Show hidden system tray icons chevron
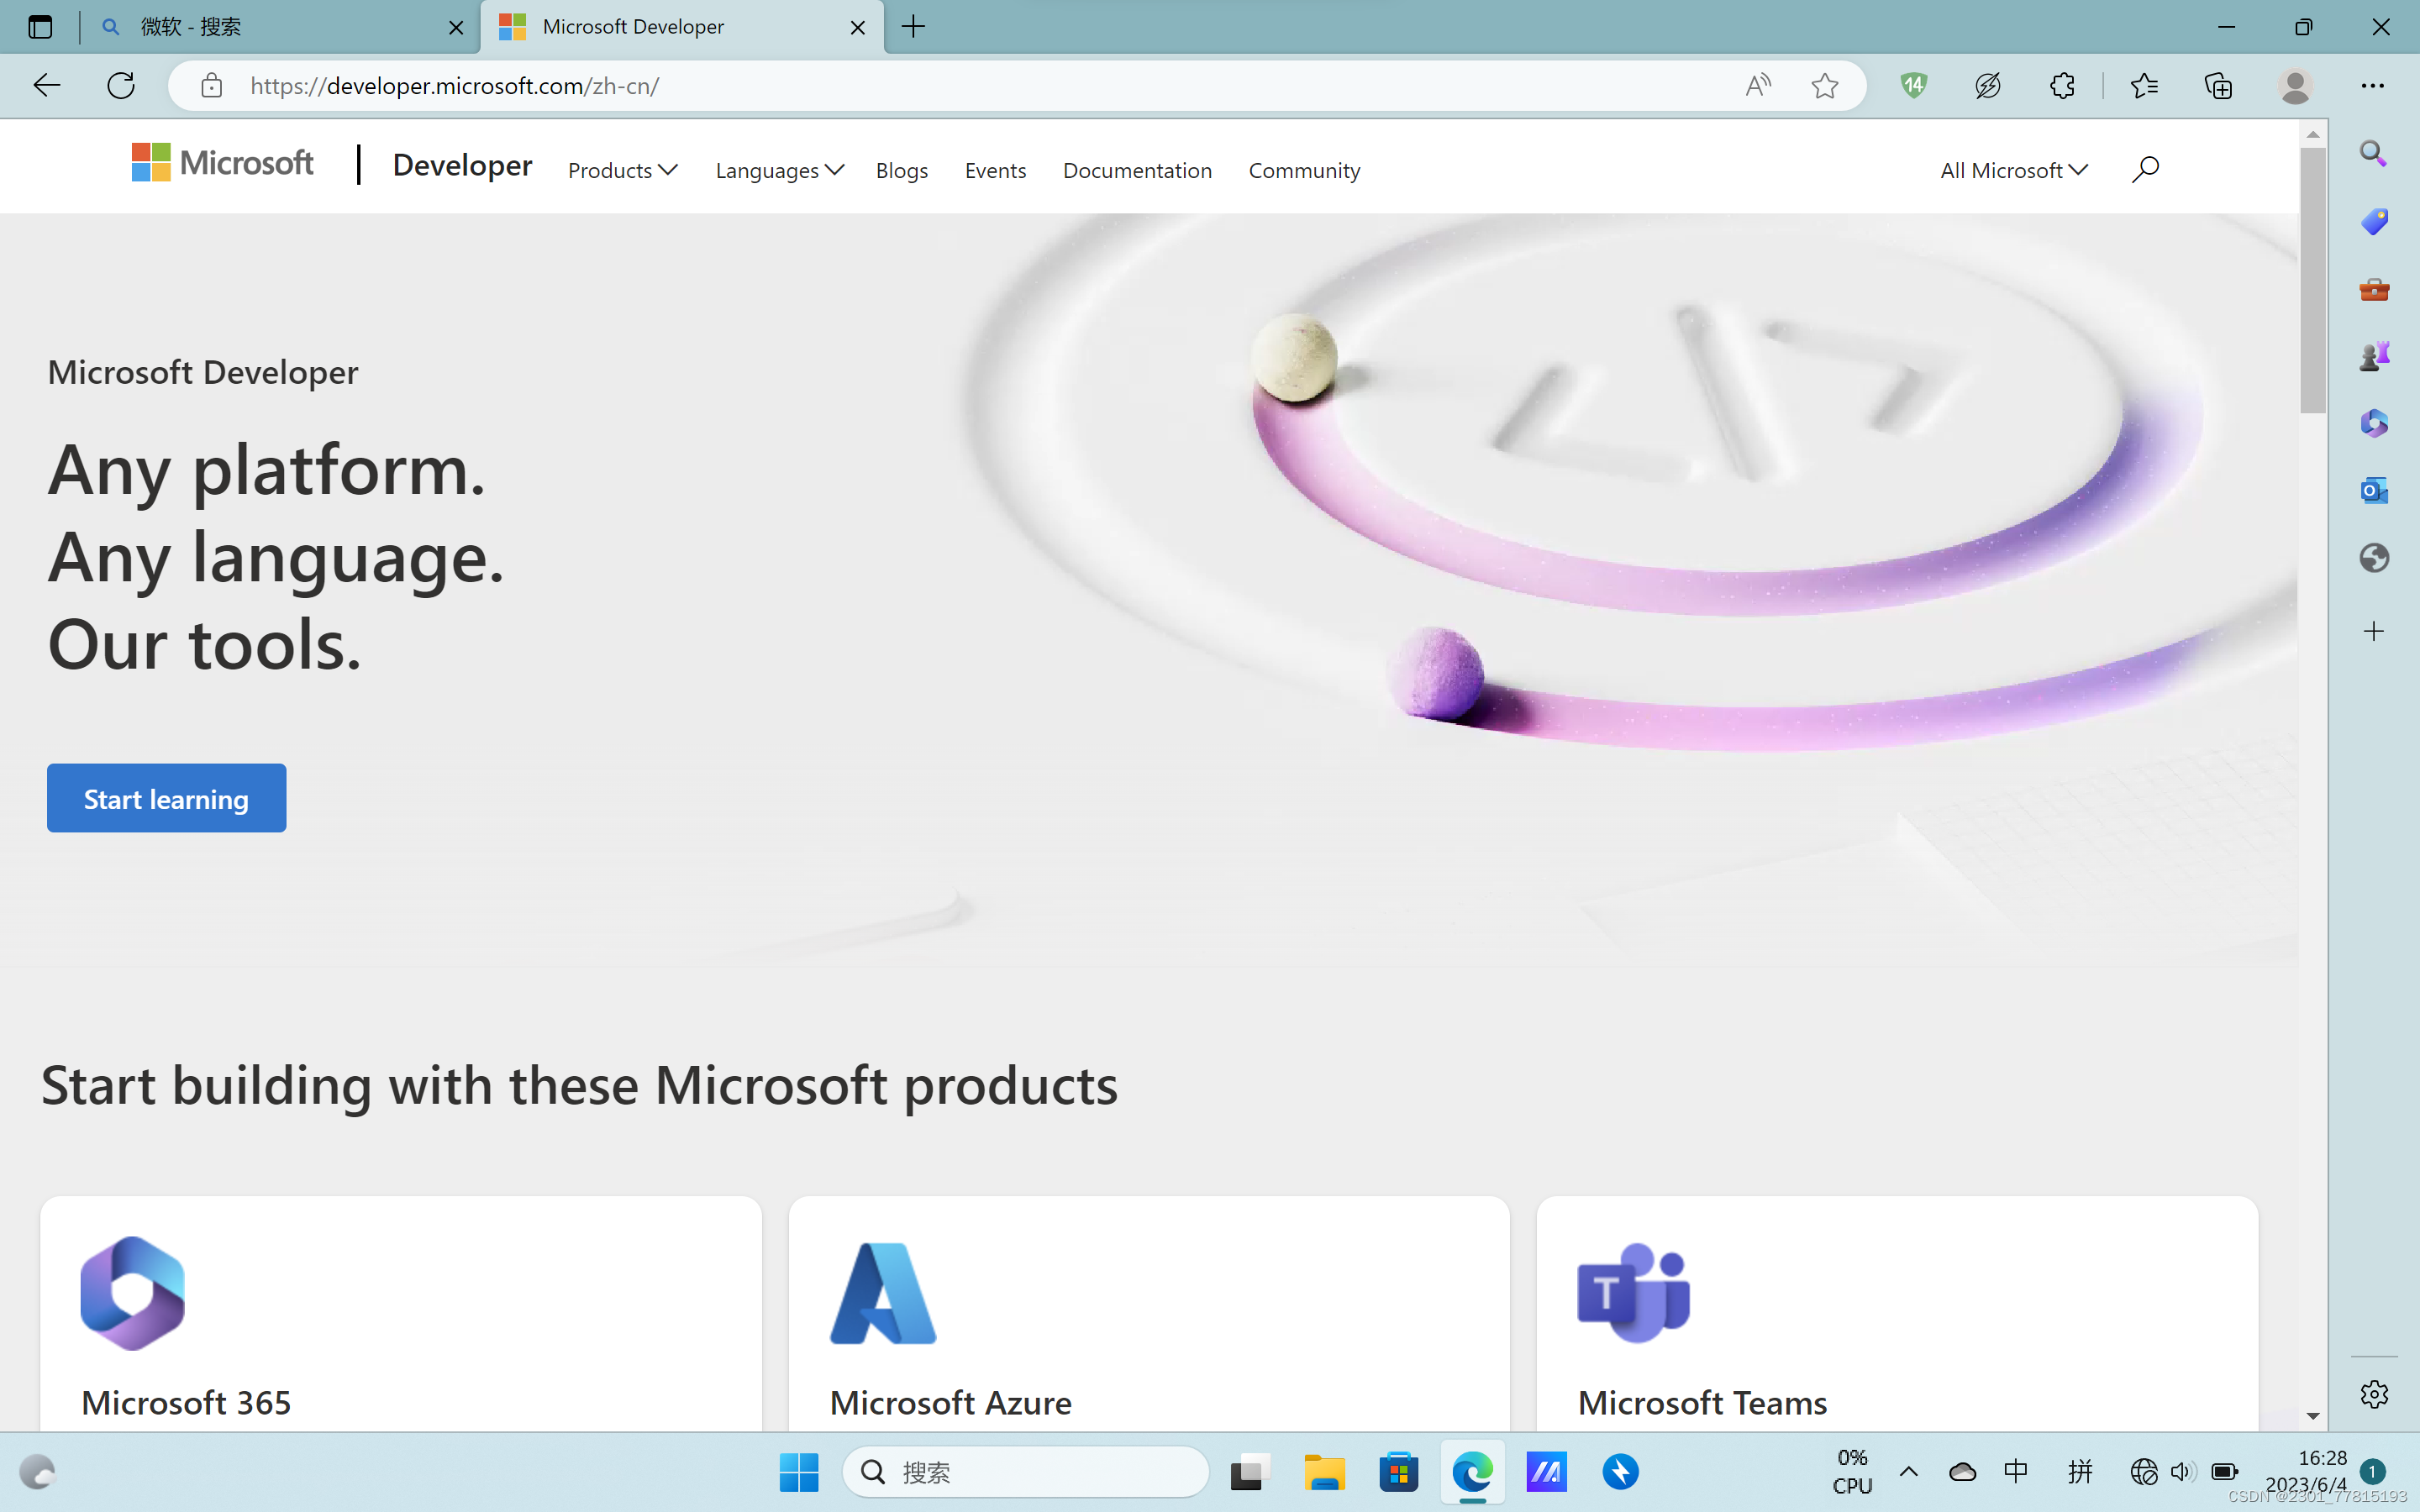The width and height of the screenshot is (2420, 1512). tap(1908, 1471)
